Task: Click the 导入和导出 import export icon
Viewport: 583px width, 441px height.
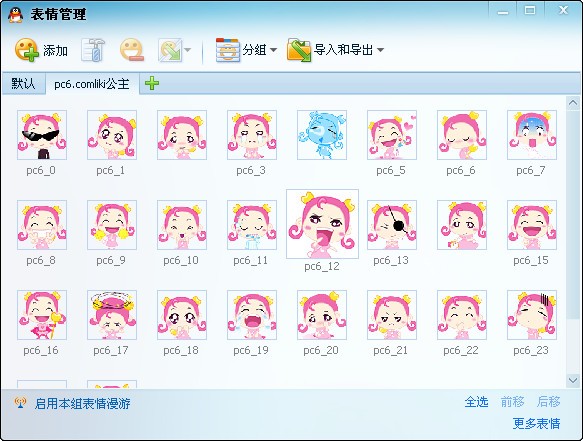Action: 299,50
